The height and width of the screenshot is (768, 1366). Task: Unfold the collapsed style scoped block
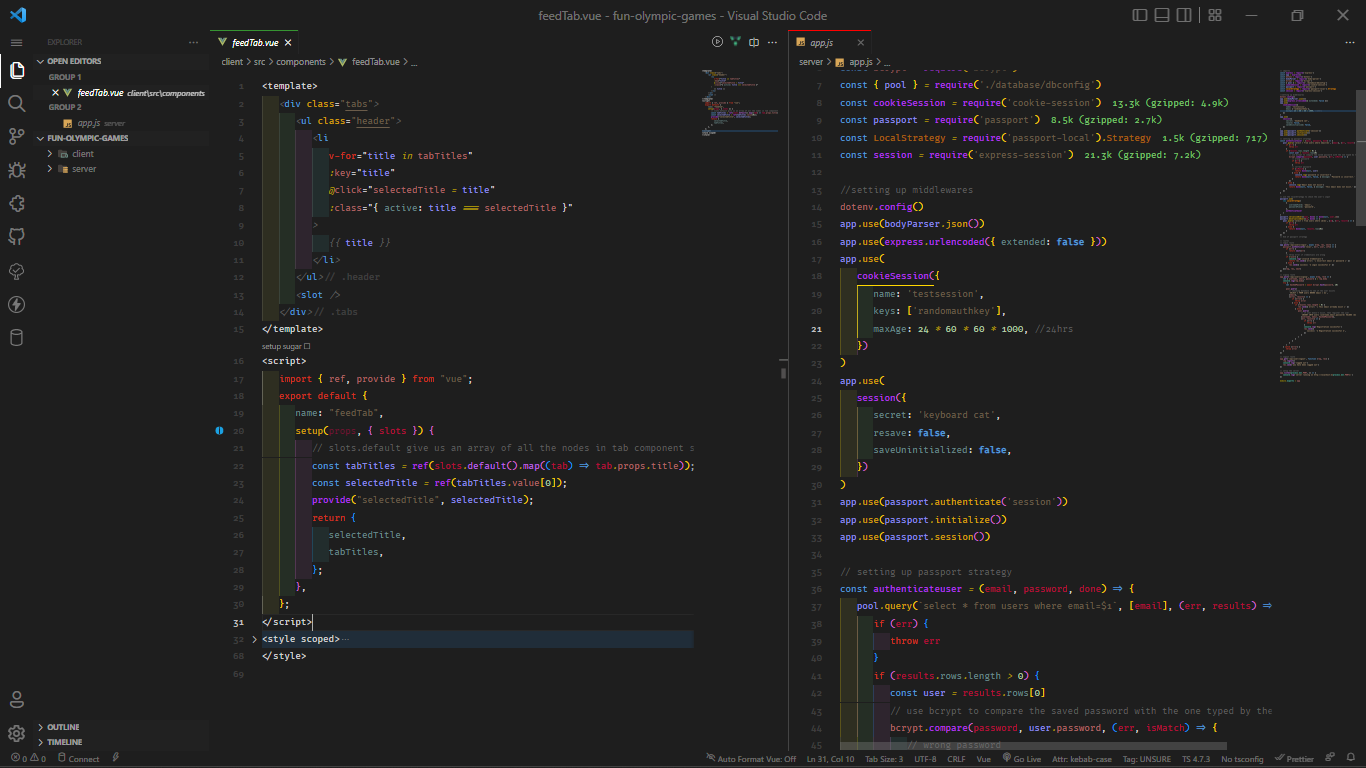254,638
